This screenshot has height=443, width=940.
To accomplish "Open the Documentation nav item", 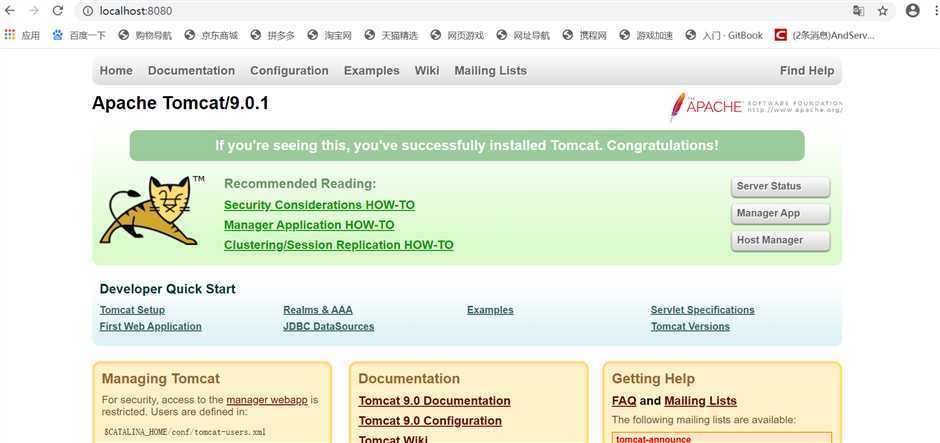I will (x=191, y=71).
